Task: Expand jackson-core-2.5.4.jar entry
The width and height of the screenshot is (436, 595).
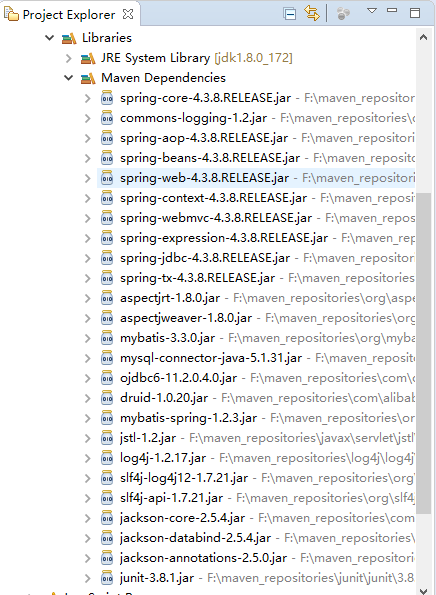Action: coord(88,518)
